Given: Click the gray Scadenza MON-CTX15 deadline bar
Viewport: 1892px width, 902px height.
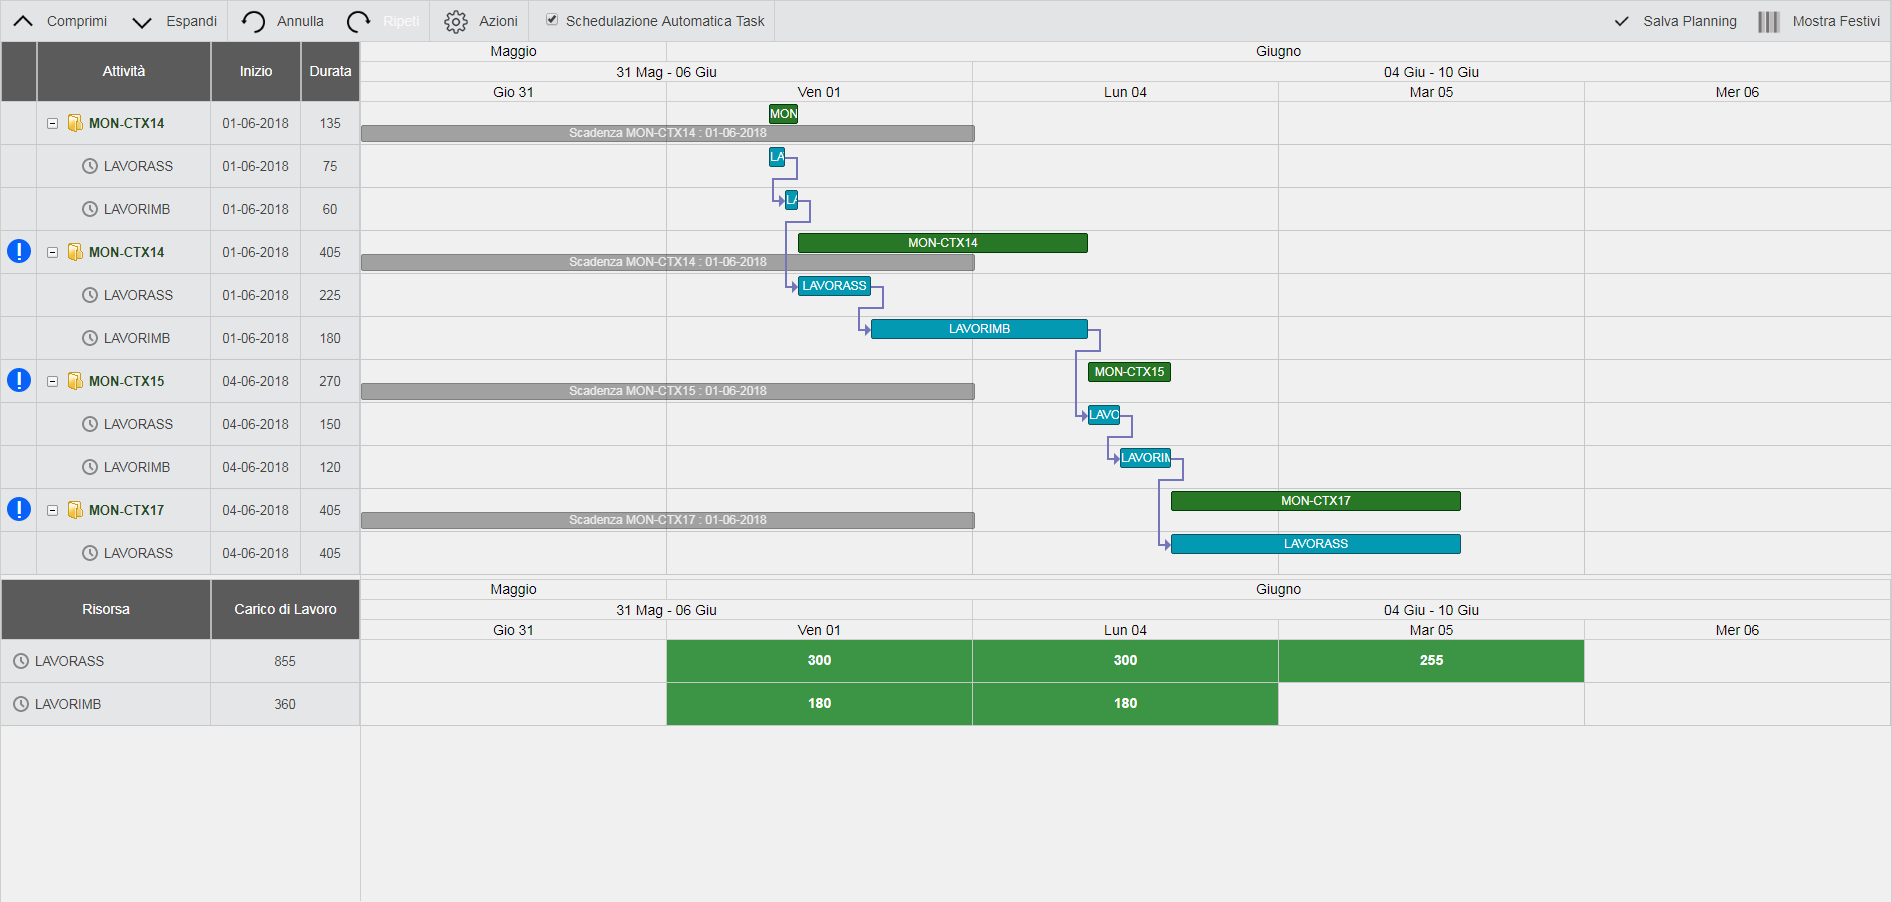Looking at the screenshot, I should click(x=667, y=391).
